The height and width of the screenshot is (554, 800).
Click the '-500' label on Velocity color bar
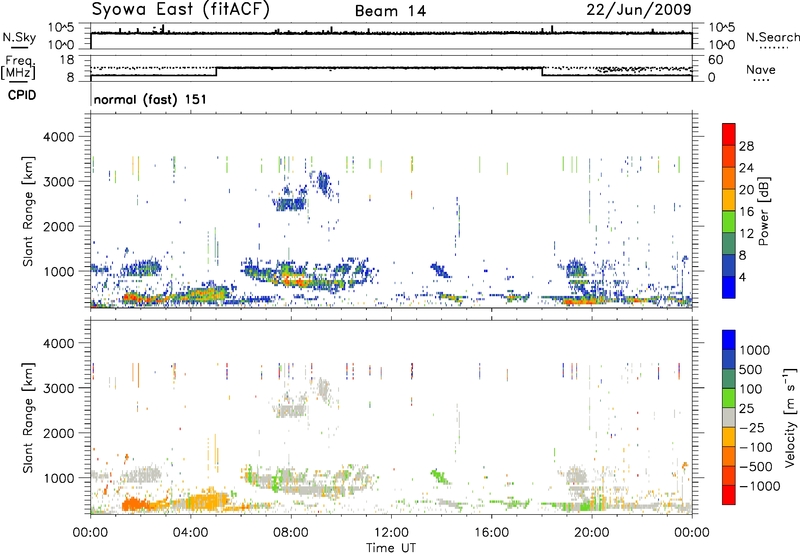(756, 466)
